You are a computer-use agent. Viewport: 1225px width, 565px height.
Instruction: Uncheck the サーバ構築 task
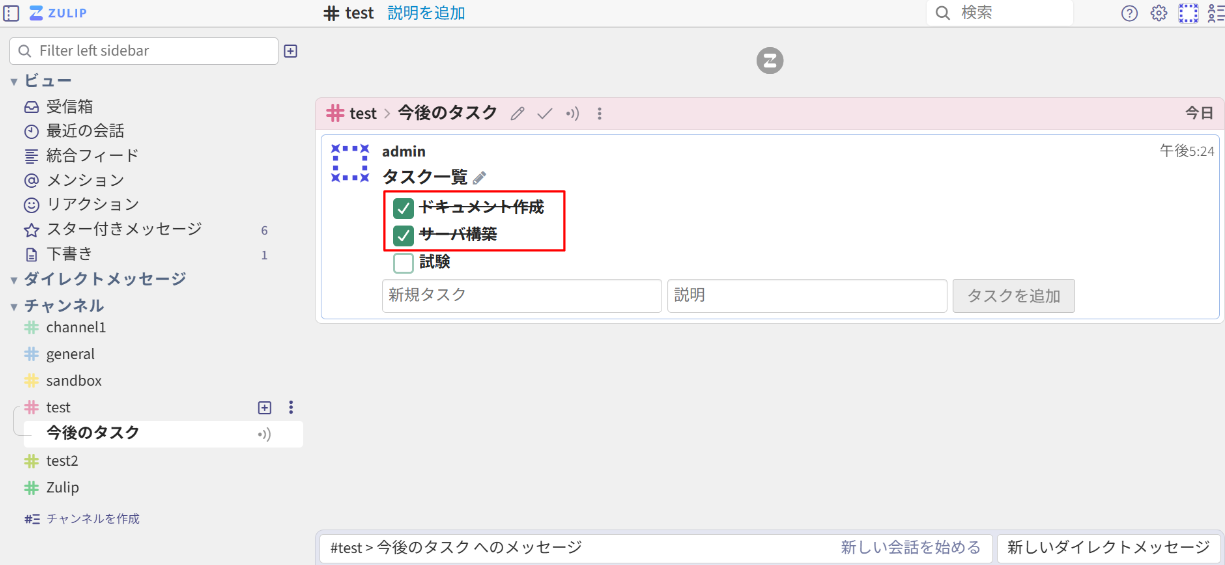coord(404,236)
